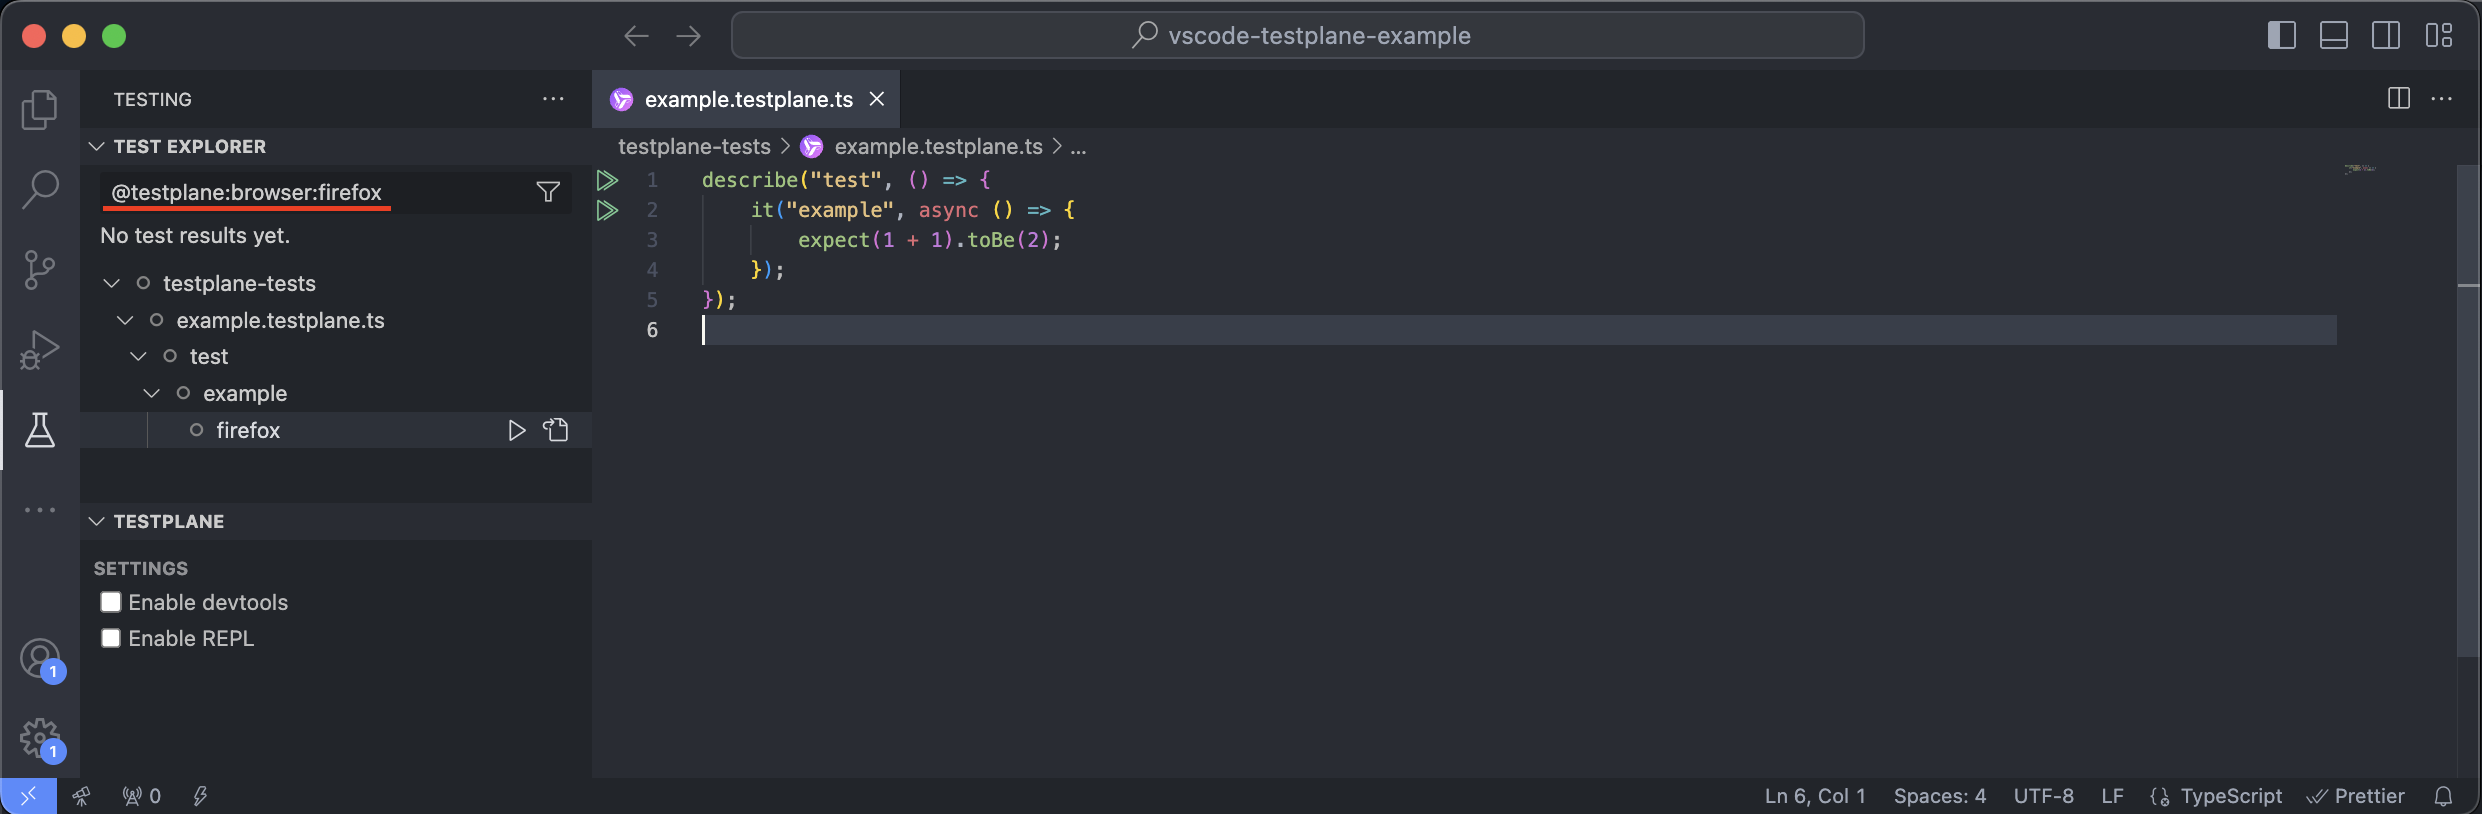Collapse the Test Explorer section

click(97, 147)
